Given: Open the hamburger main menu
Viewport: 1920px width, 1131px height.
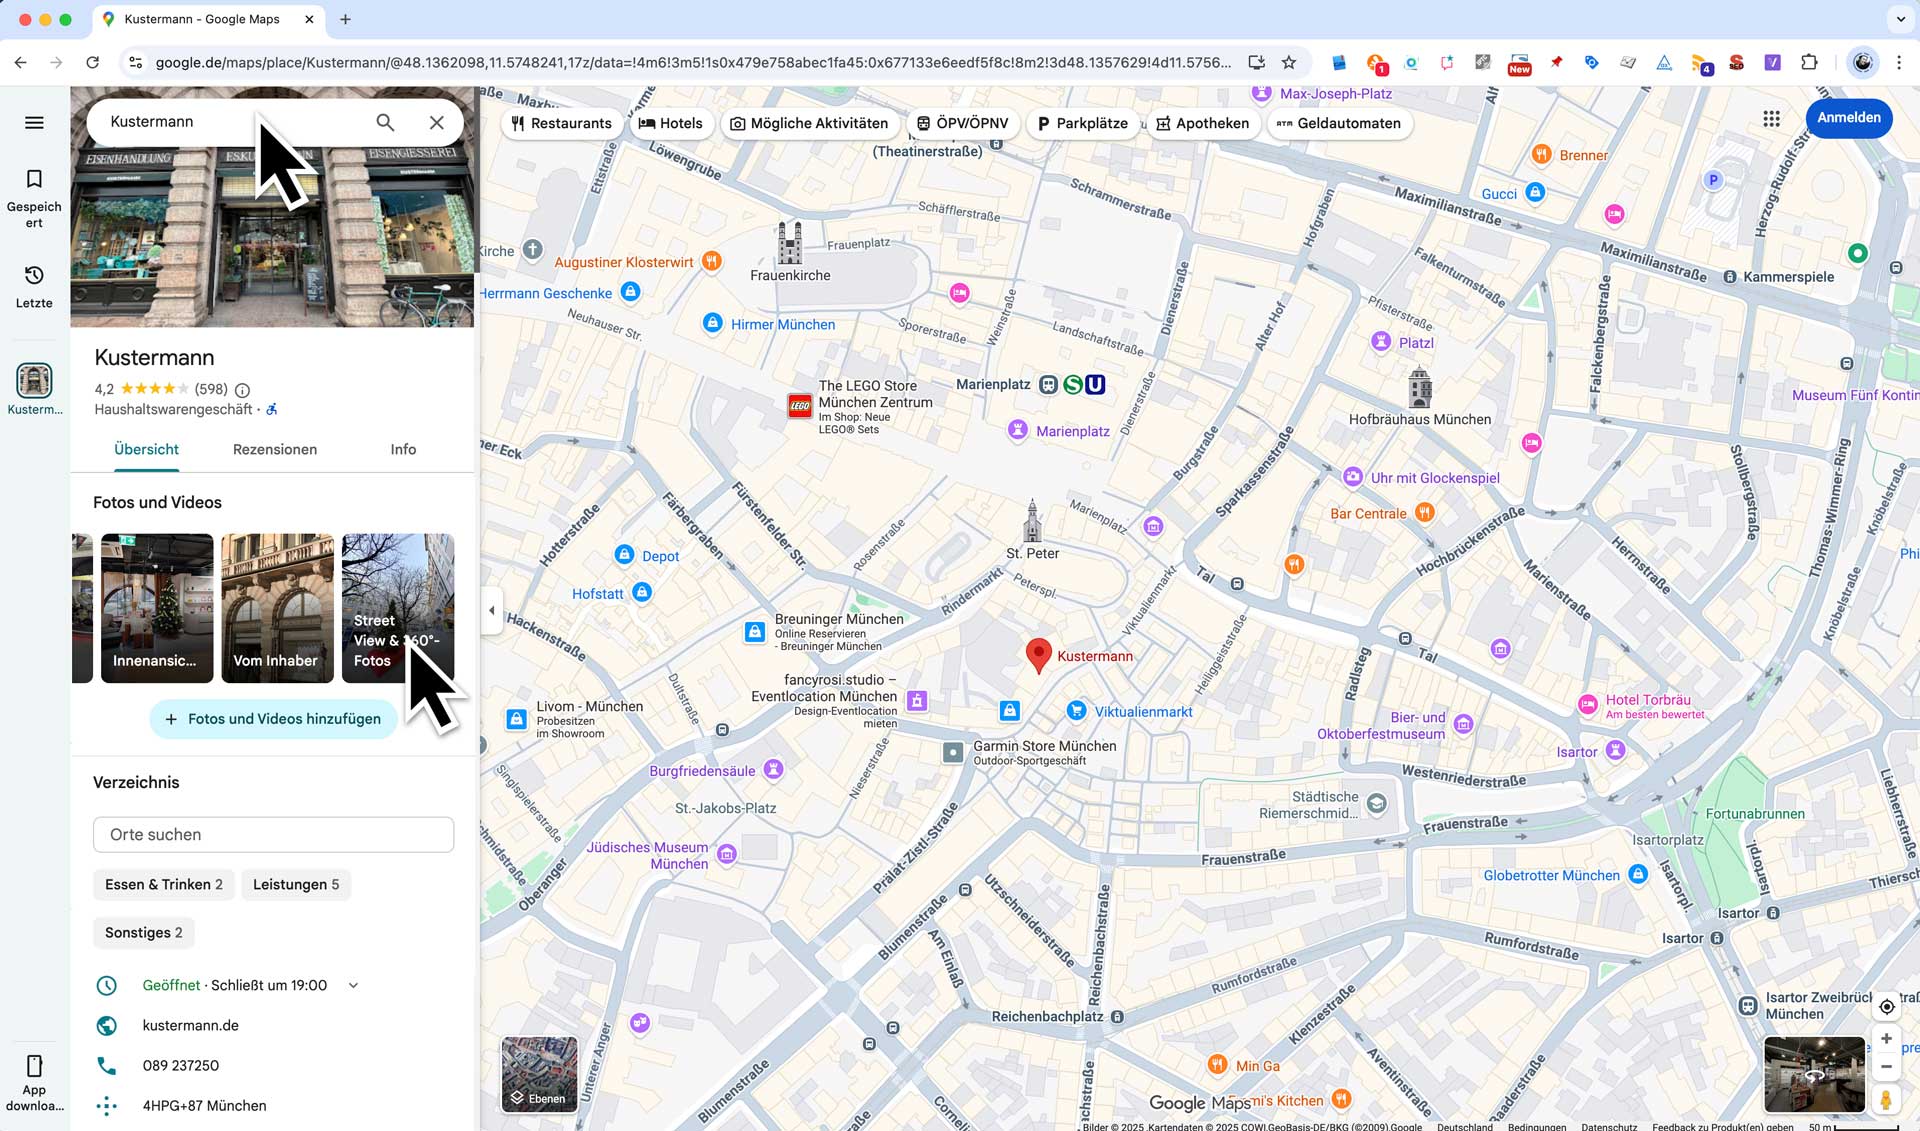Looking at the screenshot, I should tap(34, 122).
